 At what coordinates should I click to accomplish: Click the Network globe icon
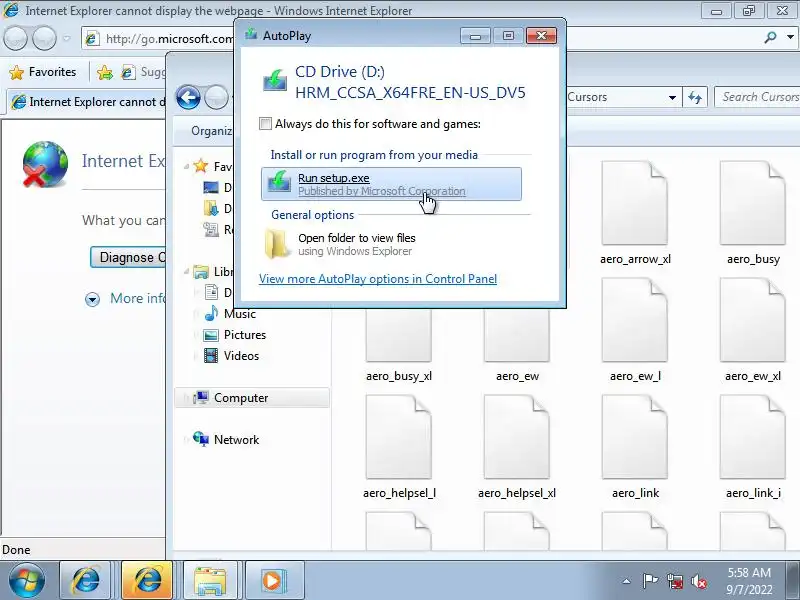(x=201, y=439)
